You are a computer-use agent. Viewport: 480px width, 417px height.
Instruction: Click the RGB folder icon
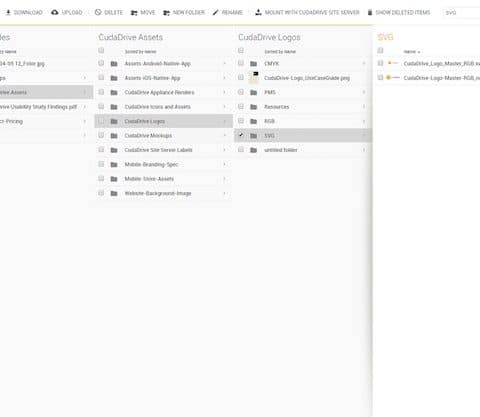click(x=254, y=121)
